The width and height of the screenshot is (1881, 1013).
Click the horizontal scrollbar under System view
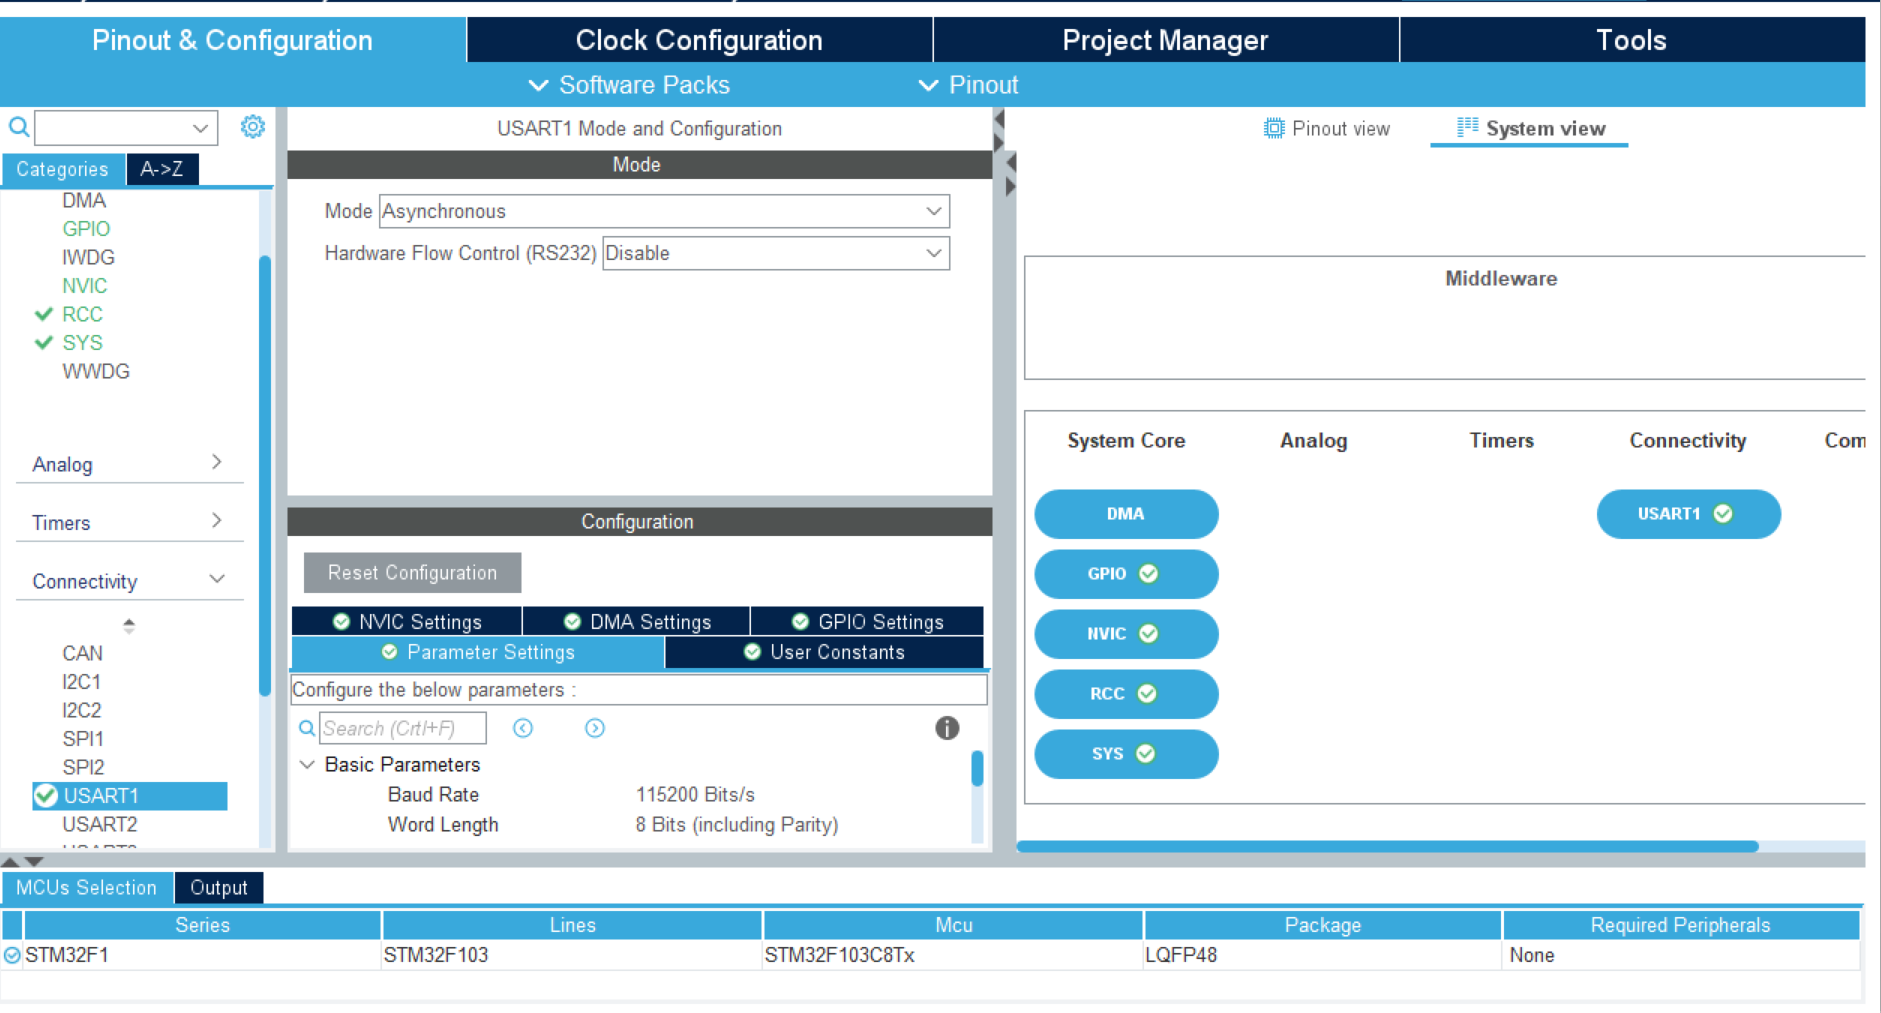click(1387, 846)
